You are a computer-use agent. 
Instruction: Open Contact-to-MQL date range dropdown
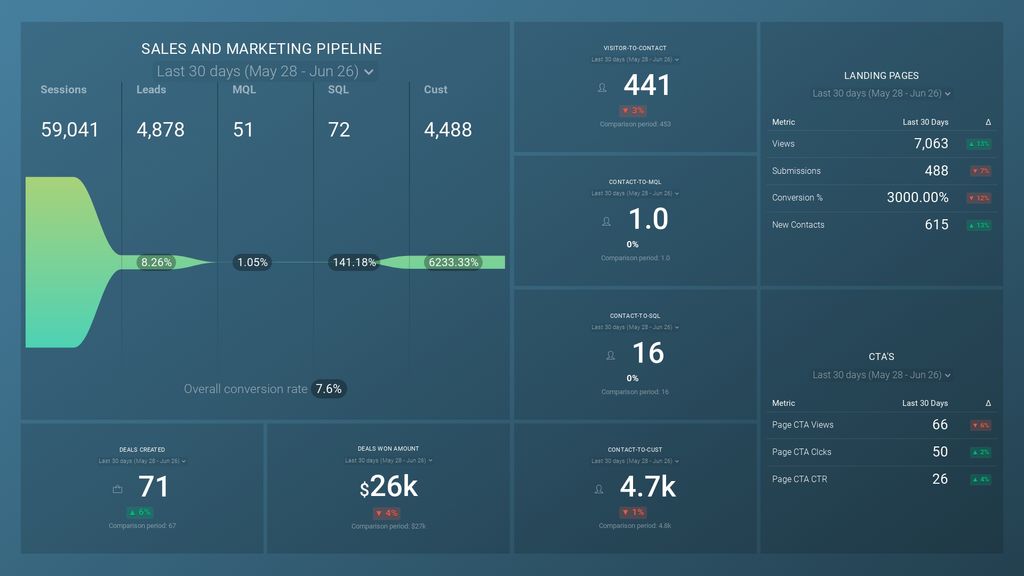click(x=635, y=193)
